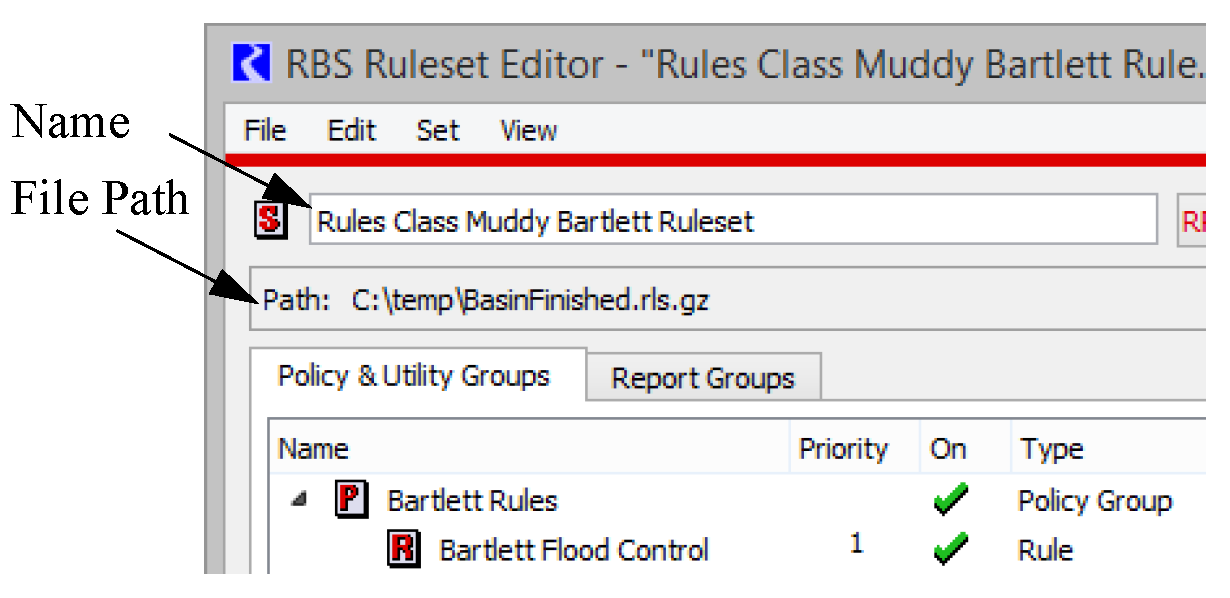This screenshot has width=1230, height=598.
Task: Click the Bartlett Rules policy group icon
Action: click(350, 500)
